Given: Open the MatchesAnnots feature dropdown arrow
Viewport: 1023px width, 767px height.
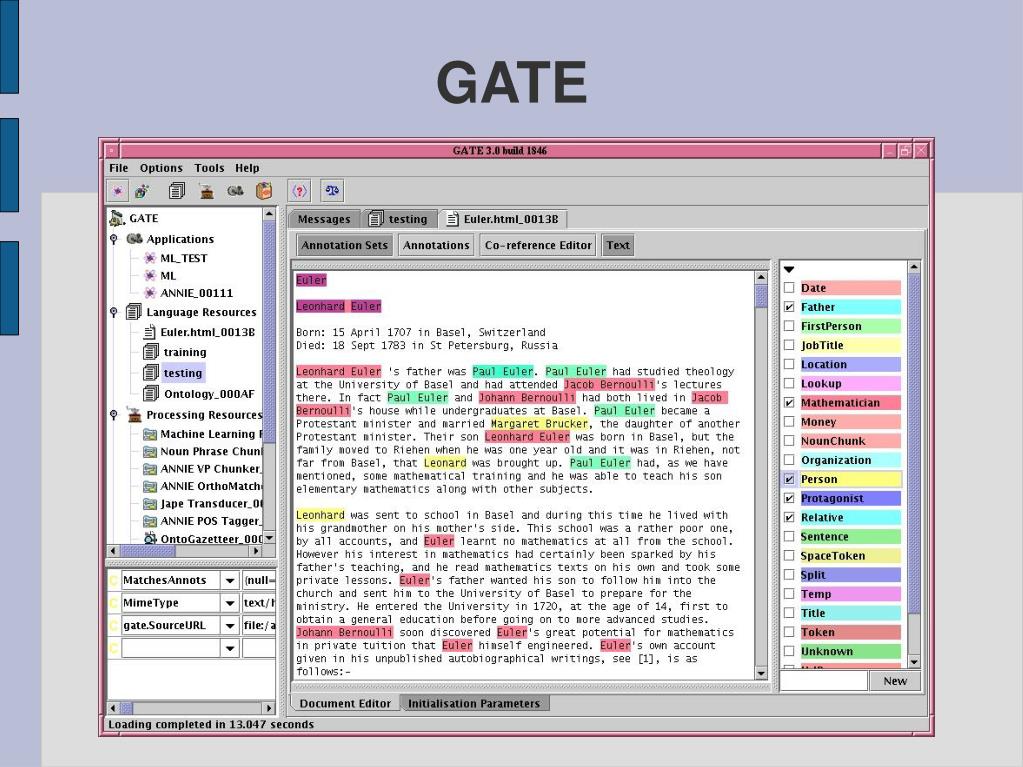Looking at the screenshot, I should tap(230, 580).
